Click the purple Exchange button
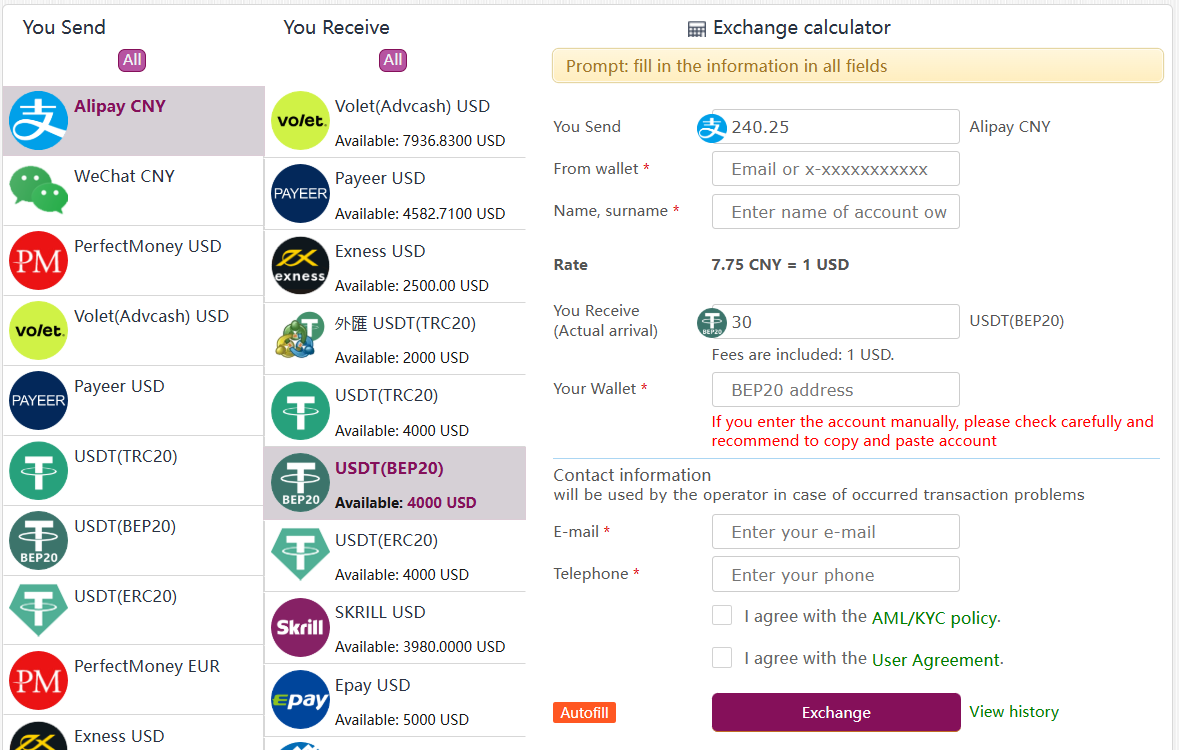Screen dimensions: 1179x750 836,712
